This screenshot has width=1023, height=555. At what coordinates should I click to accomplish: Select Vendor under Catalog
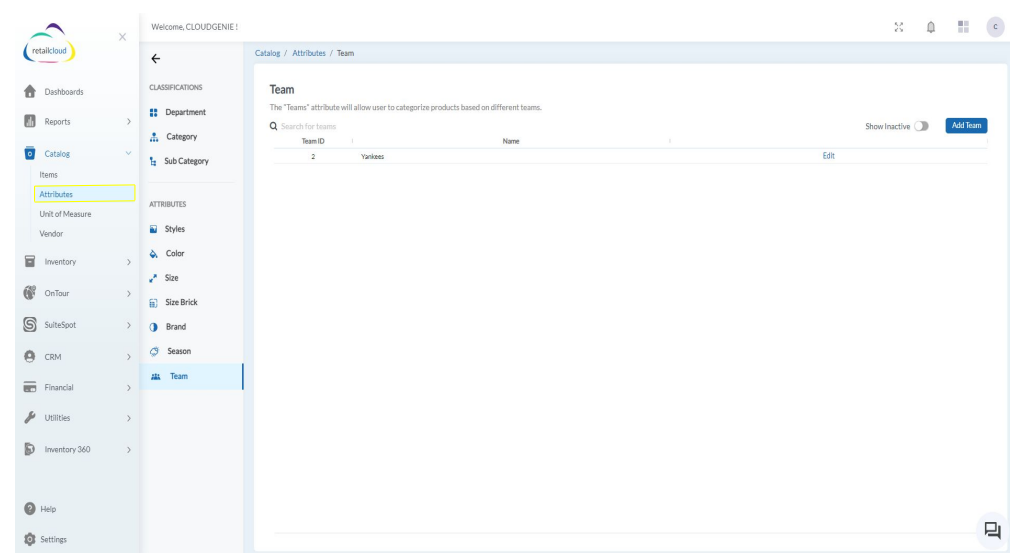(51, 233)
